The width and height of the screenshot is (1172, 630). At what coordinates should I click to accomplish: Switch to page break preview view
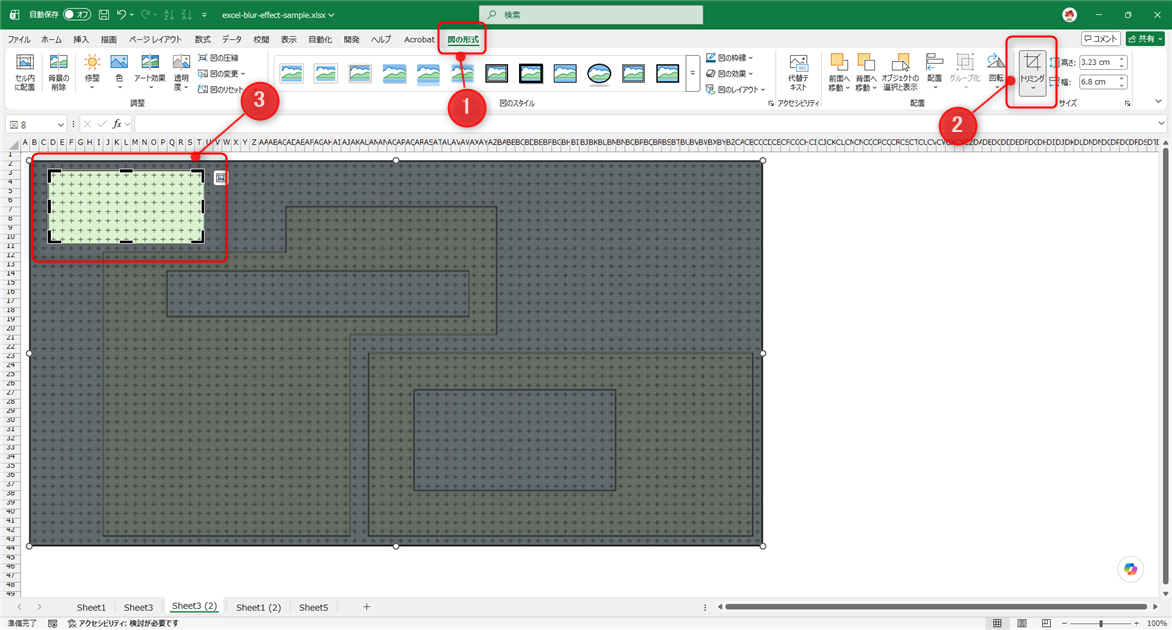click(1046, 623)
